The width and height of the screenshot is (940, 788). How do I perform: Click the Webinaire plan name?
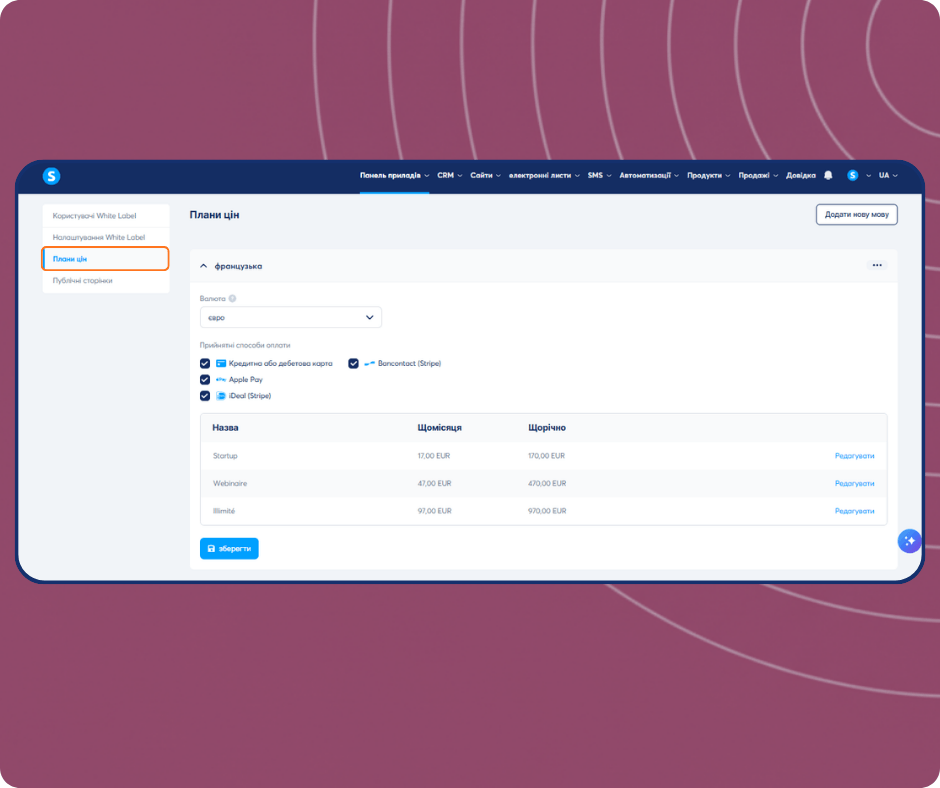230,483
